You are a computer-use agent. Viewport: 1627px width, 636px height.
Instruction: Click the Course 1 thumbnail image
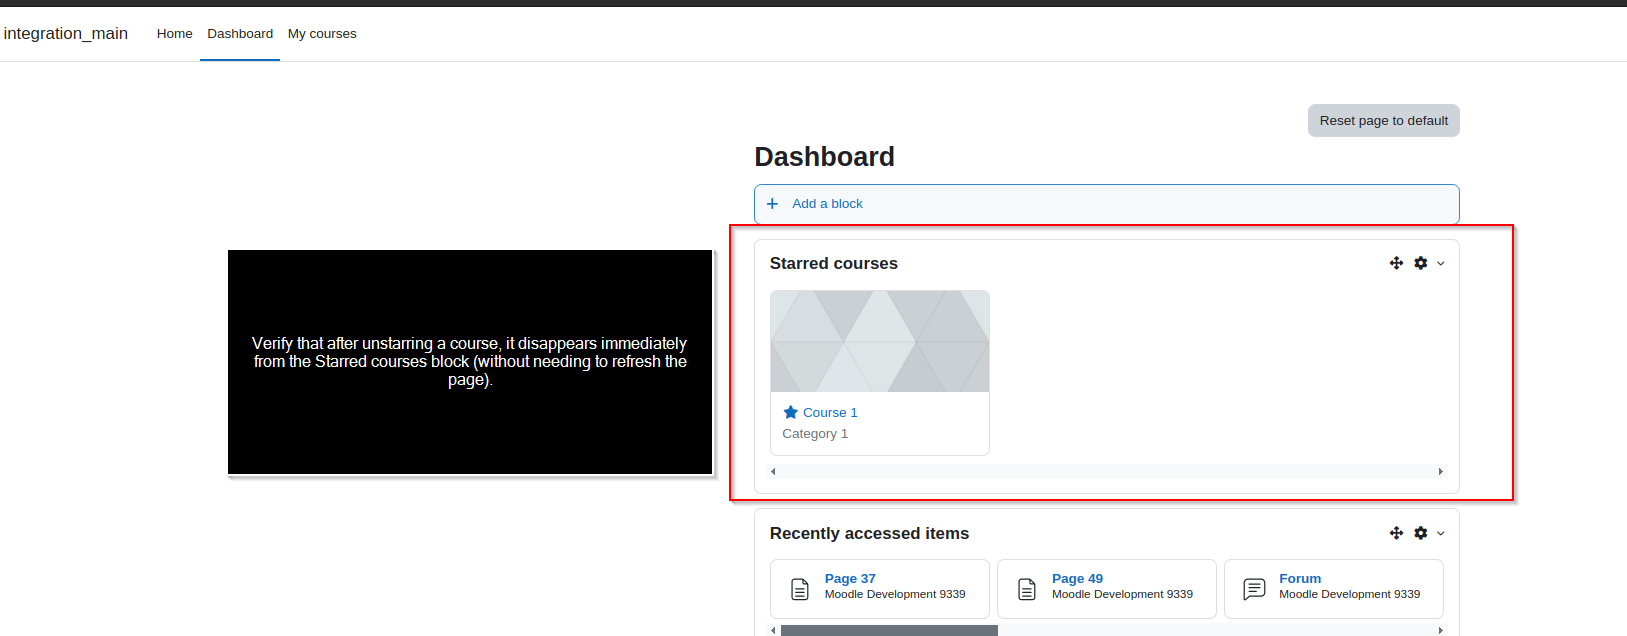pyautogui.click(x=880, y=341)
